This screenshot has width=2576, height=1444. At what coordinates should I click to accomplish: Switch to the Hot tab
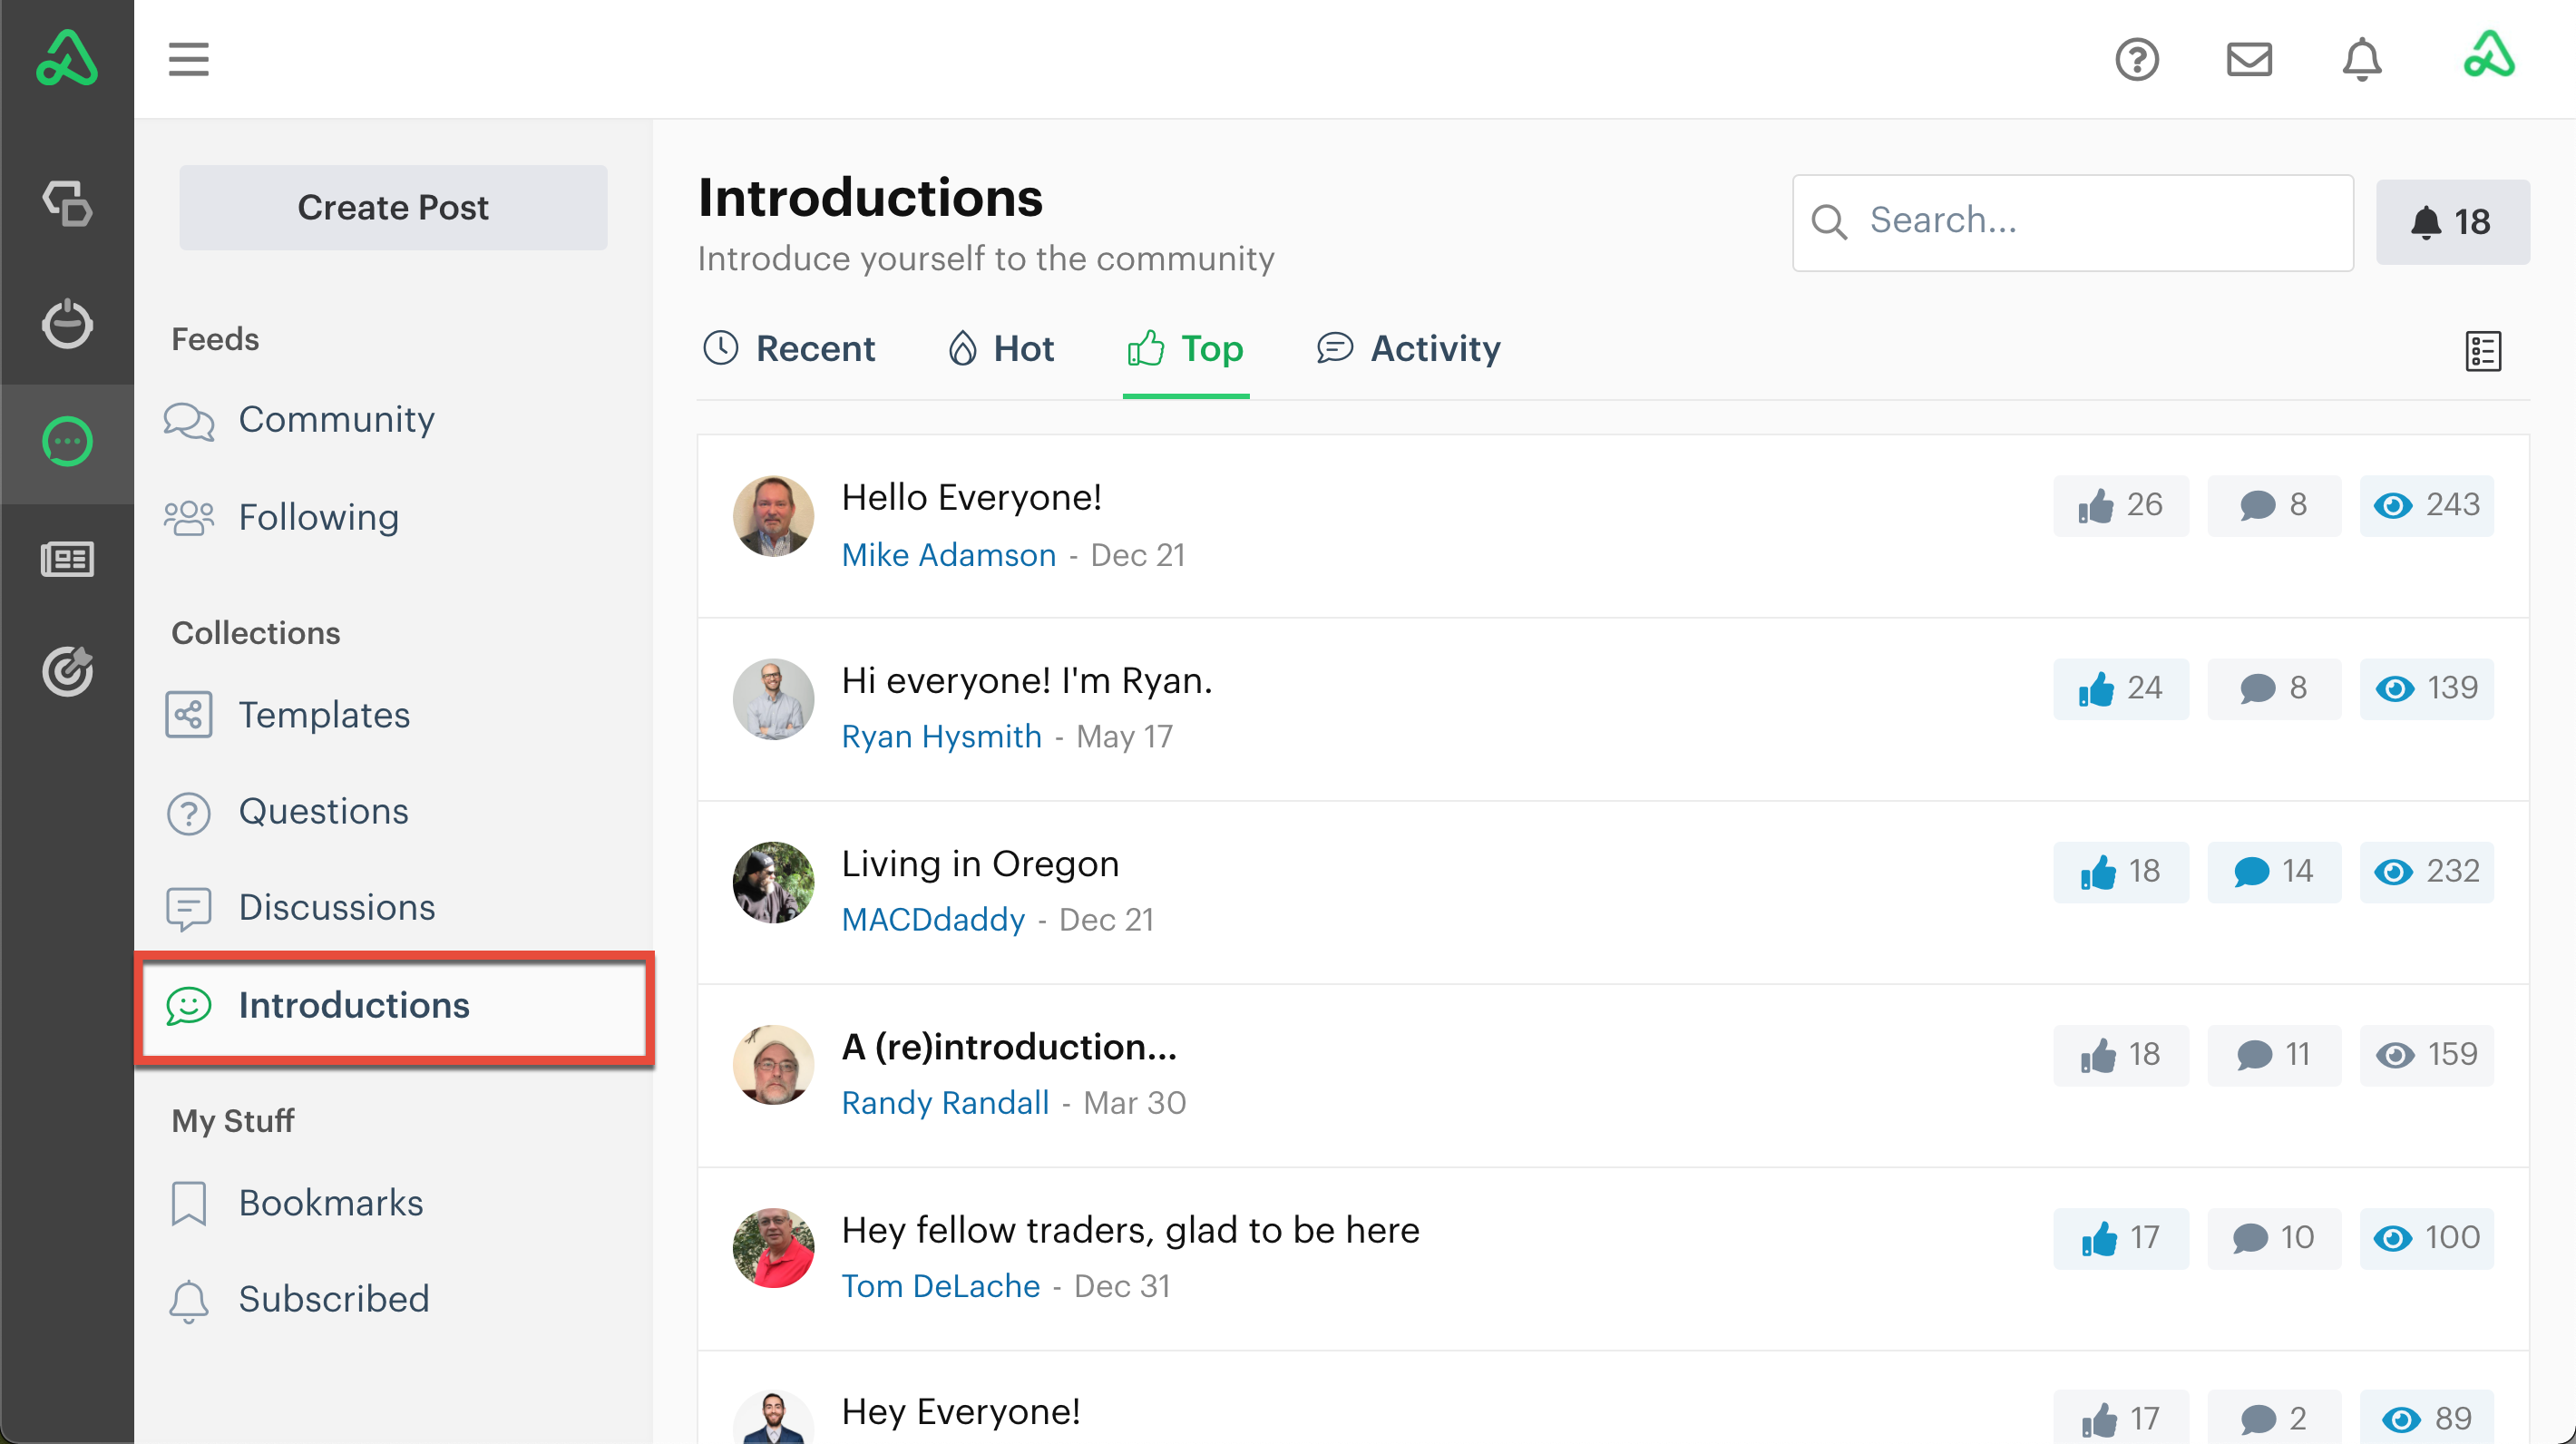[1000, 349]
